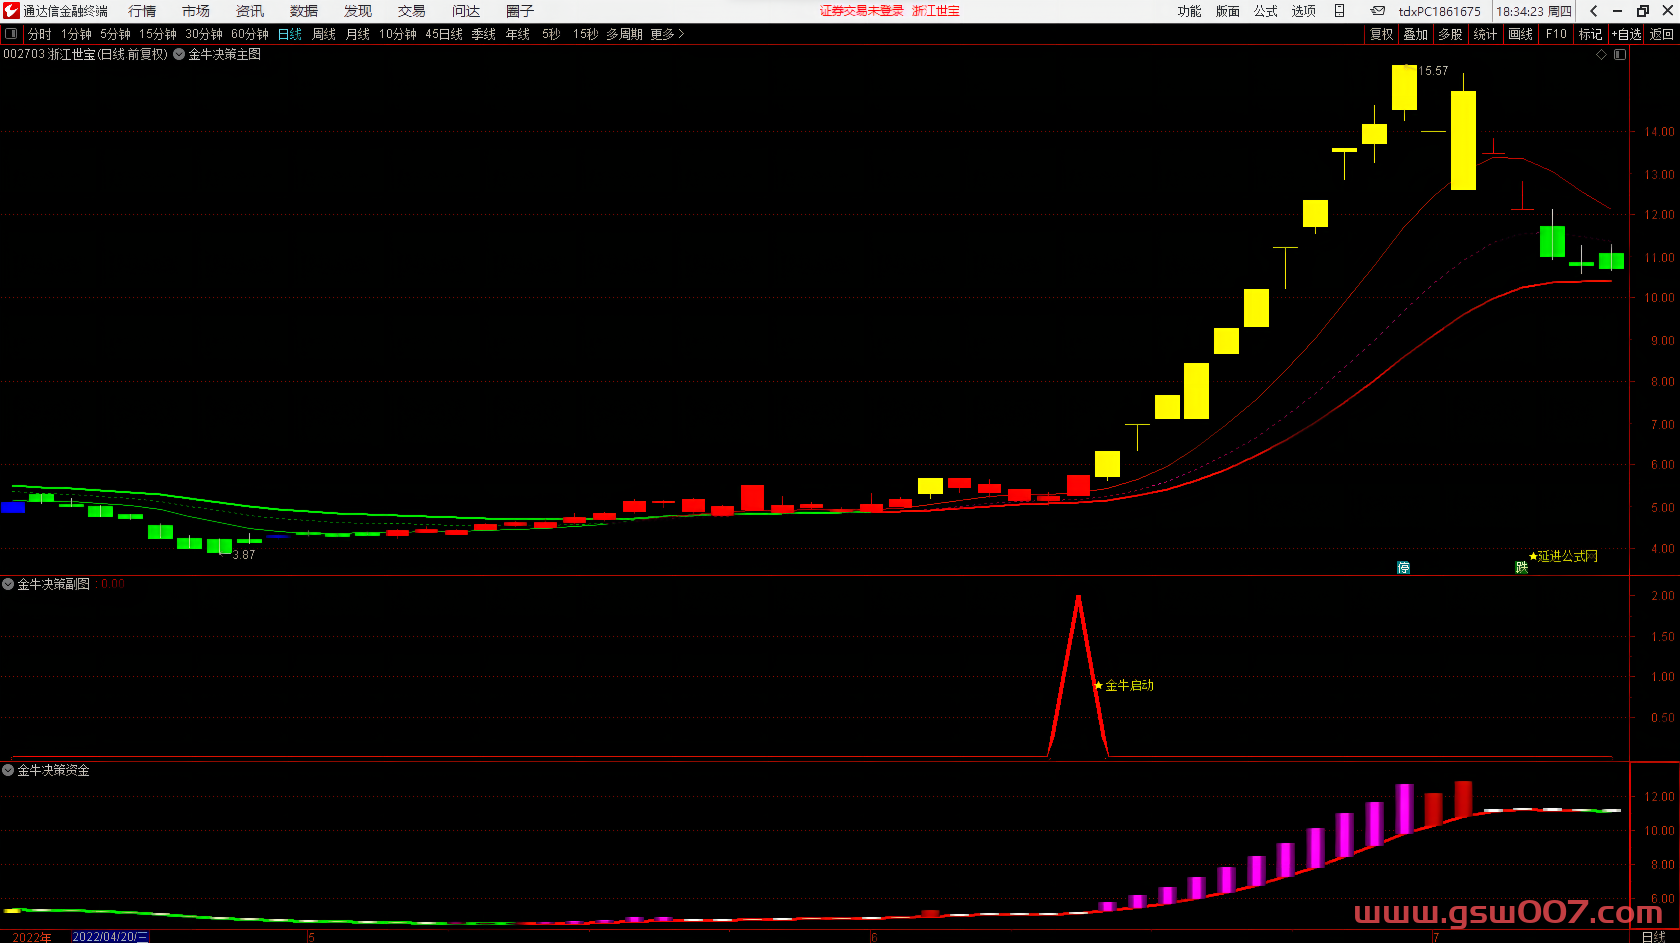Add stock via +自选 button

1627,34
